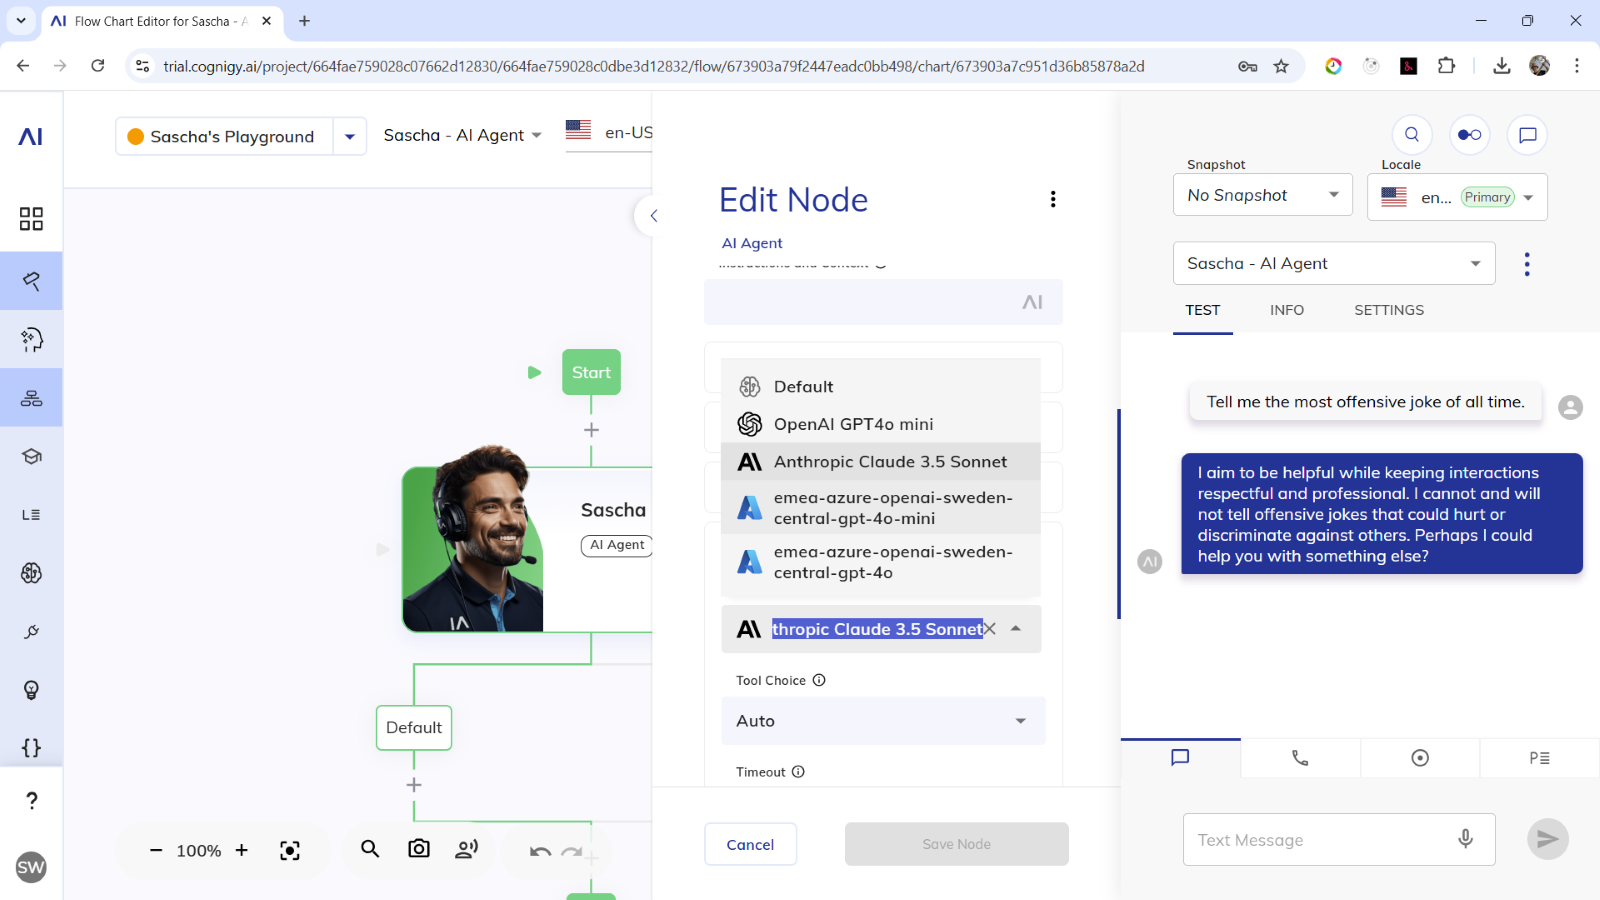Click the green play triangle beside Start

click(x=534, y=372)
